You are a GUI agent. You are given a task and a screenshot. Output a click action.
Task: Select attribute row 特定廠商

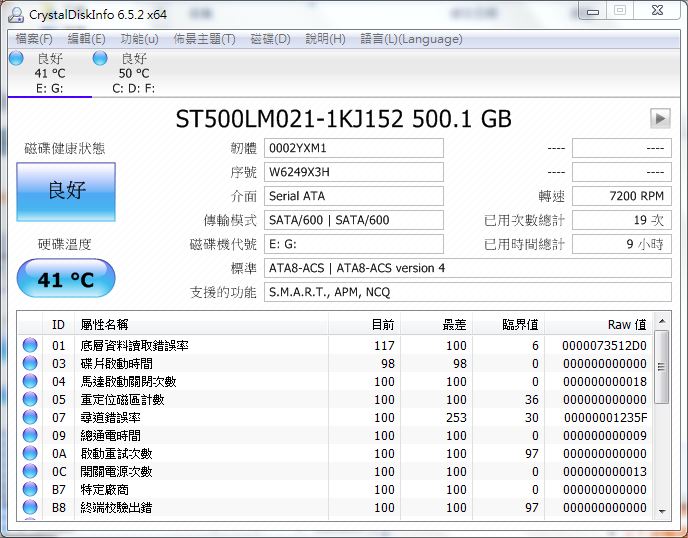pyautogui.click(x=335, y=489)
